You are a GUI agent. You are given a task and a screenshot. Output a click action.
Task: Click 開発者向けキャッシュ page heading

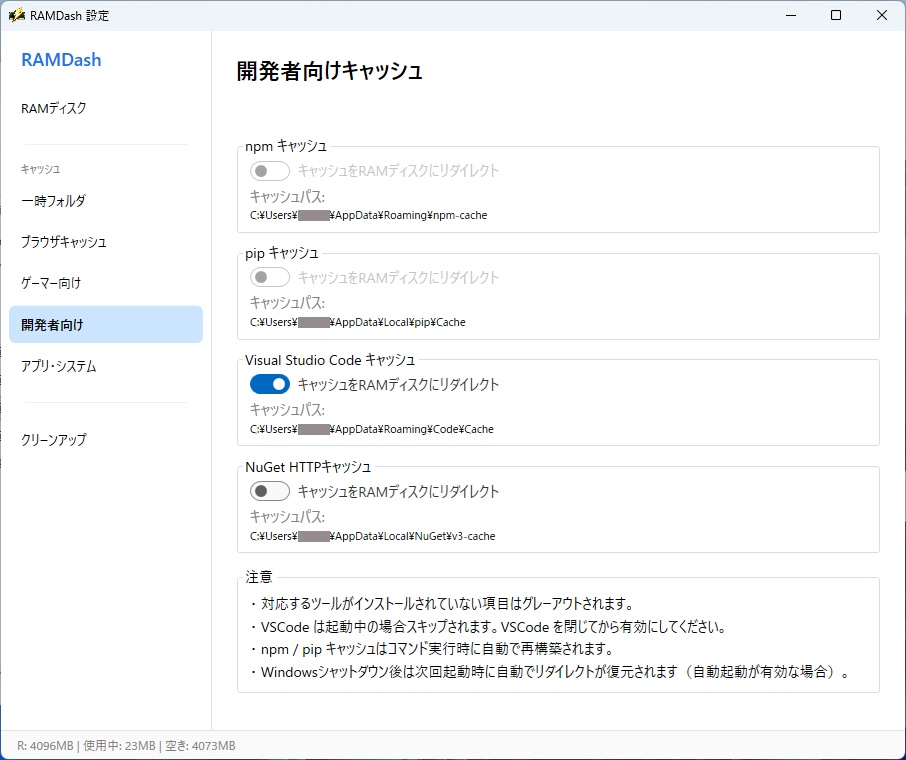pyautogui.click(x=329, y=71)
